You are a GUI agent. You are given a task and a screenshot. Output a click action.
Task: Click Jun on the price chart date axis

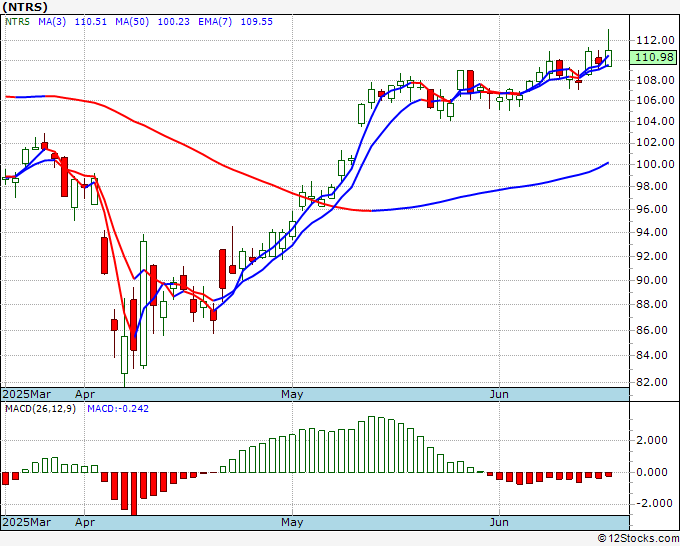(x=499, y=394)
